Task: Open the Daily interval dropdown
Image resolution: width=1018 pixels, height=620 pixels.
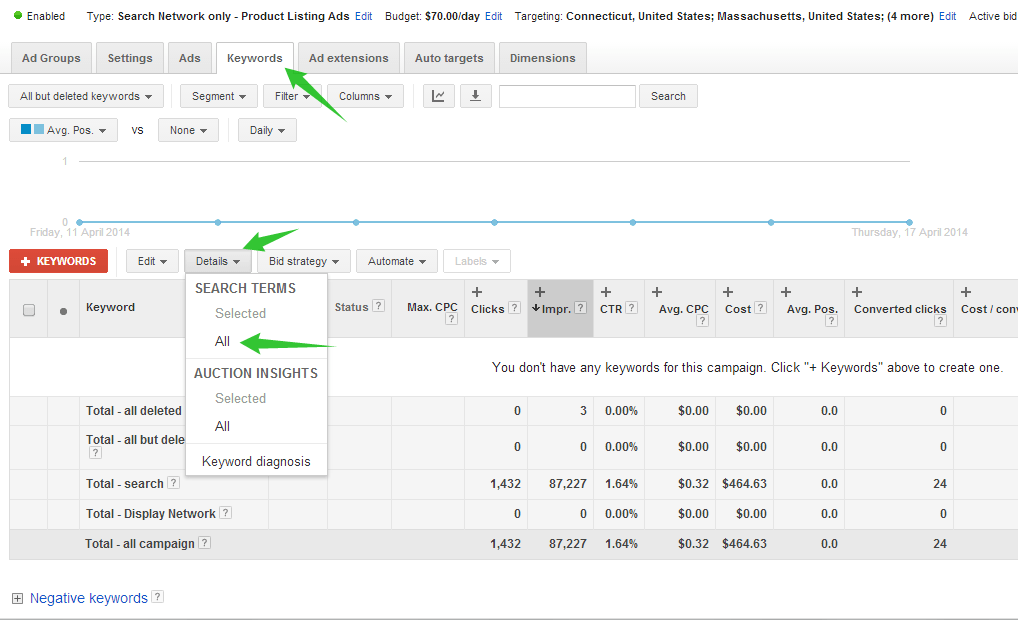Action: [x=267, y=130]
